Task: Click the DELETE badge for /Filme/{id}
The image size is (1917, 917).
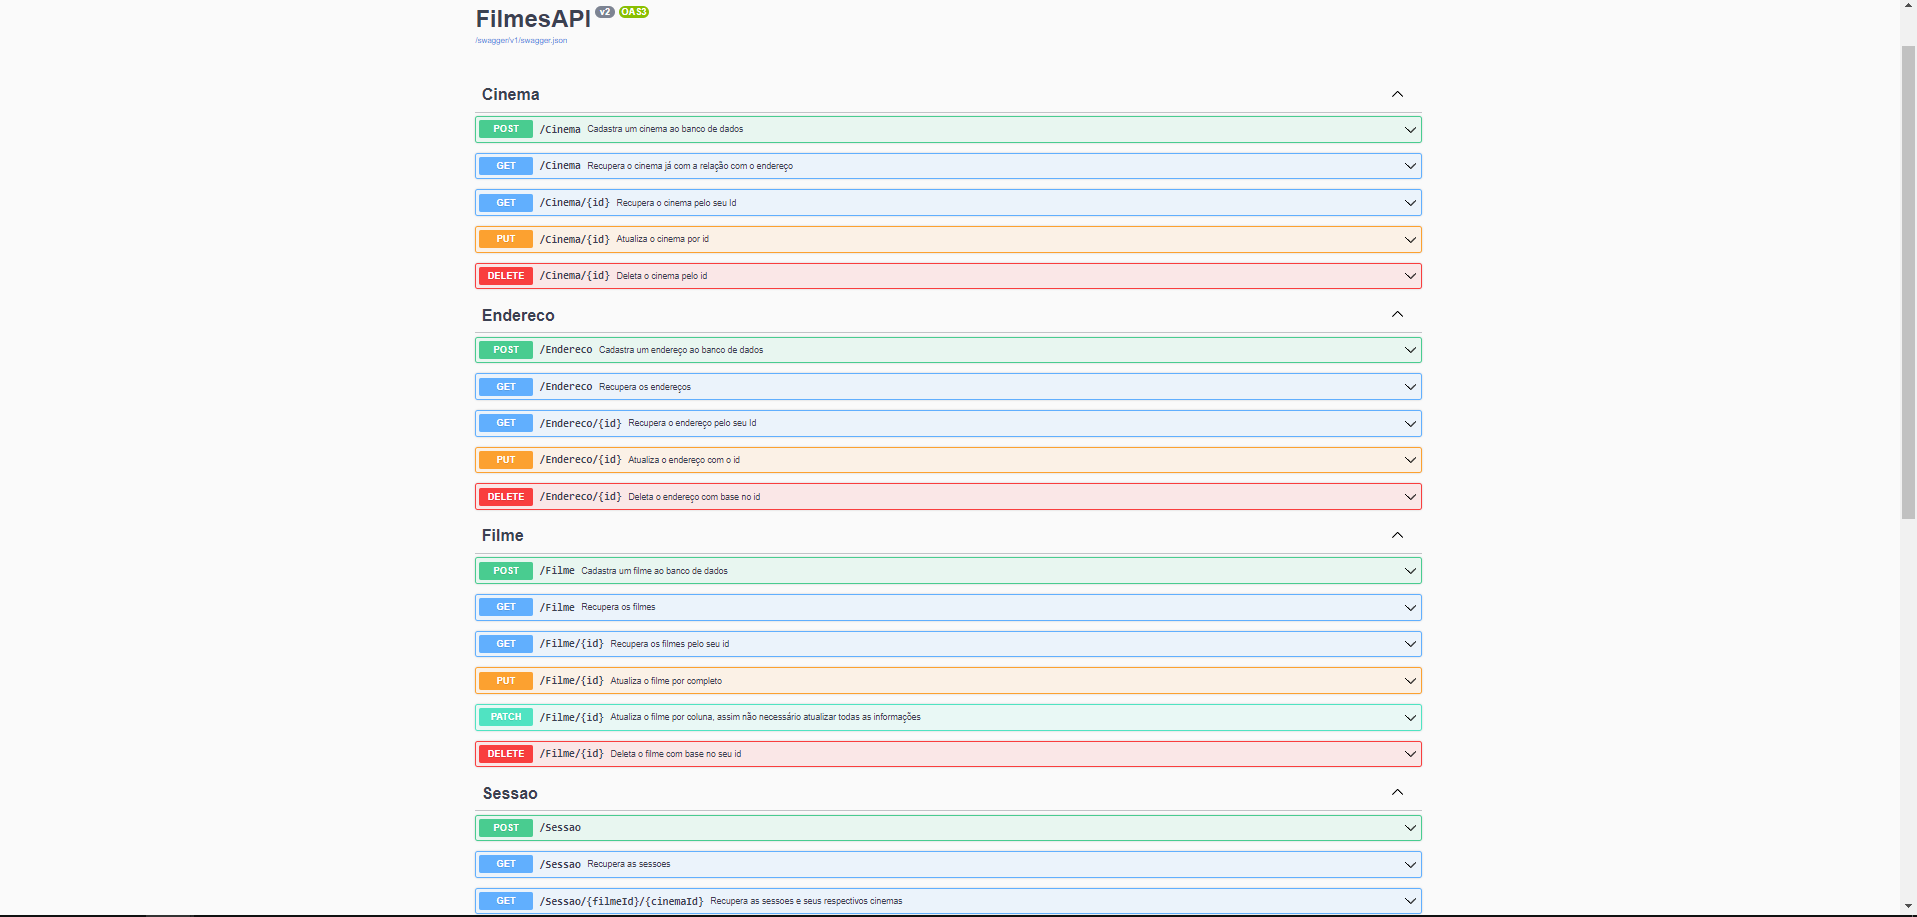Action: [x=506, y=754]
